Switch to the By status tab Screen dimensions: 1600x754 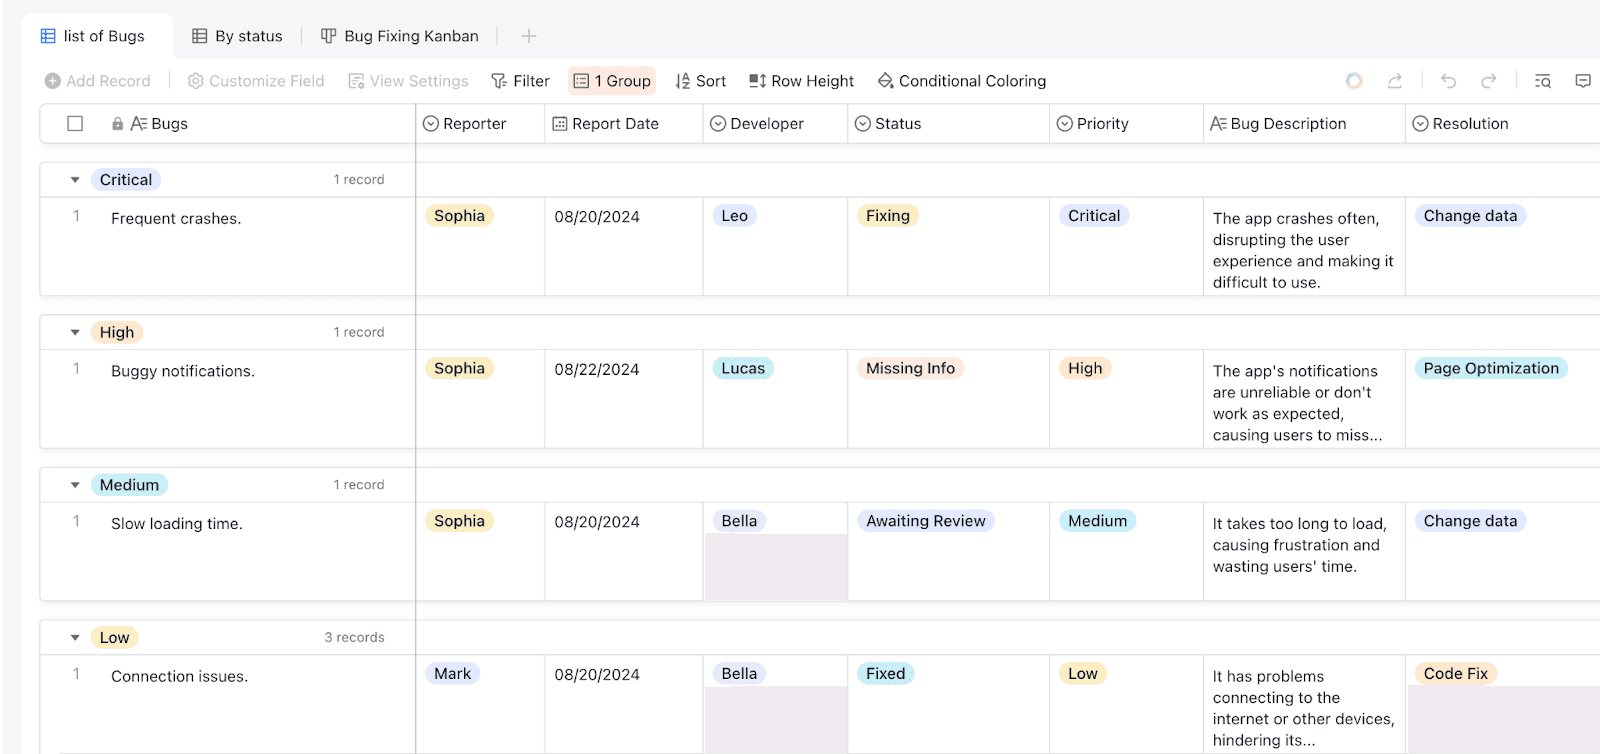[x=237, y=36]
